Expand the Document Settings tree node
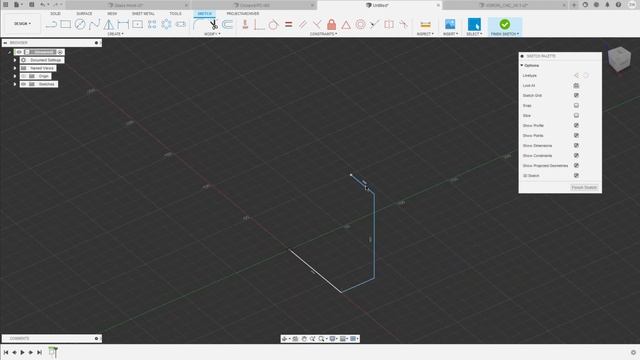 pos(15,60)
